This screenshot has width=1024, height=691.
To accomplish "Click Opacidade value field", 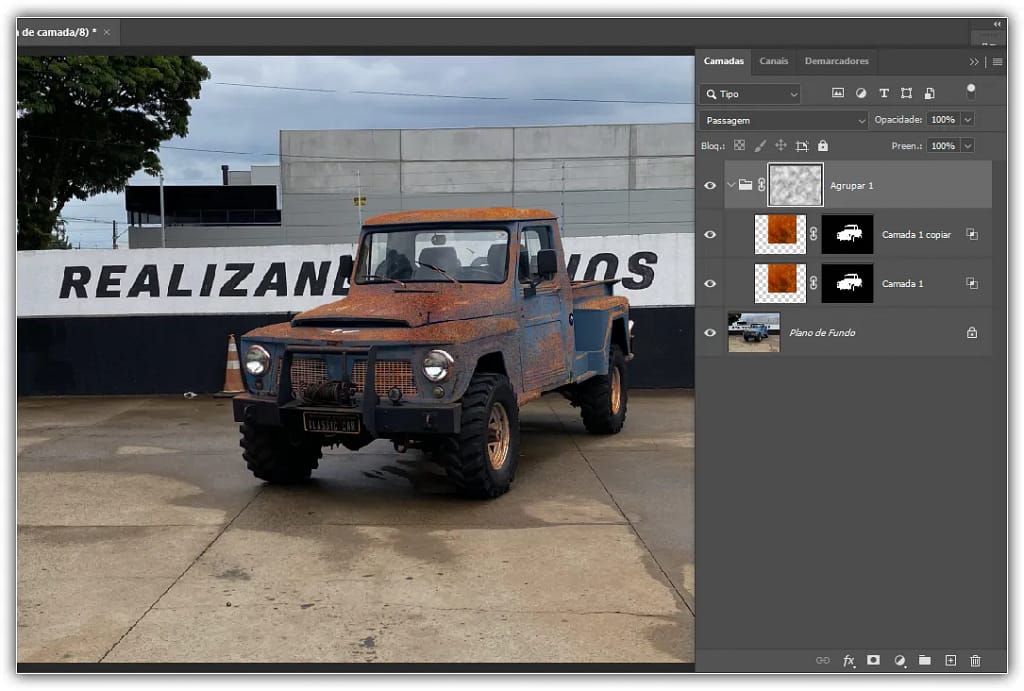I will [x=944, y=120].
